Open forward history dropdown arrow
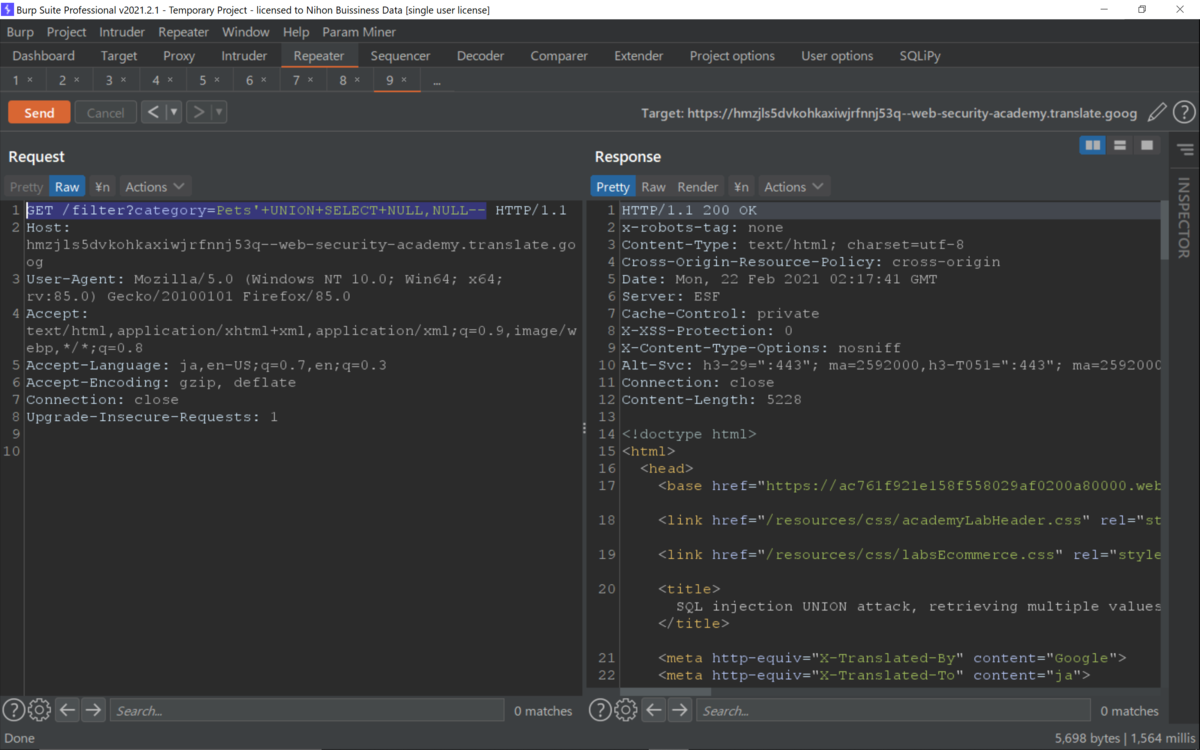 click(x=219, y=112)
